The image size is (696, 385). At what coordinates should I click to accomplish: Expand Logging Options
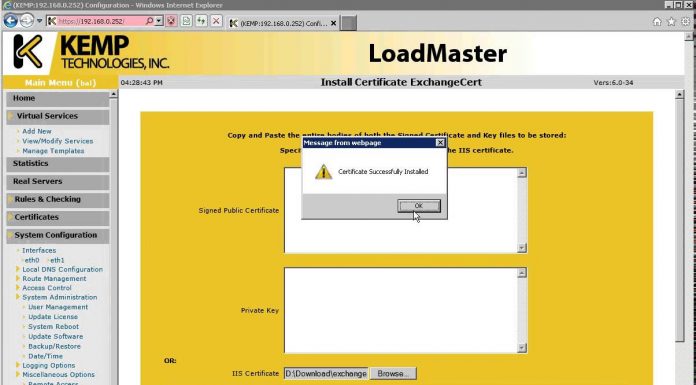(x=48, y=365)
